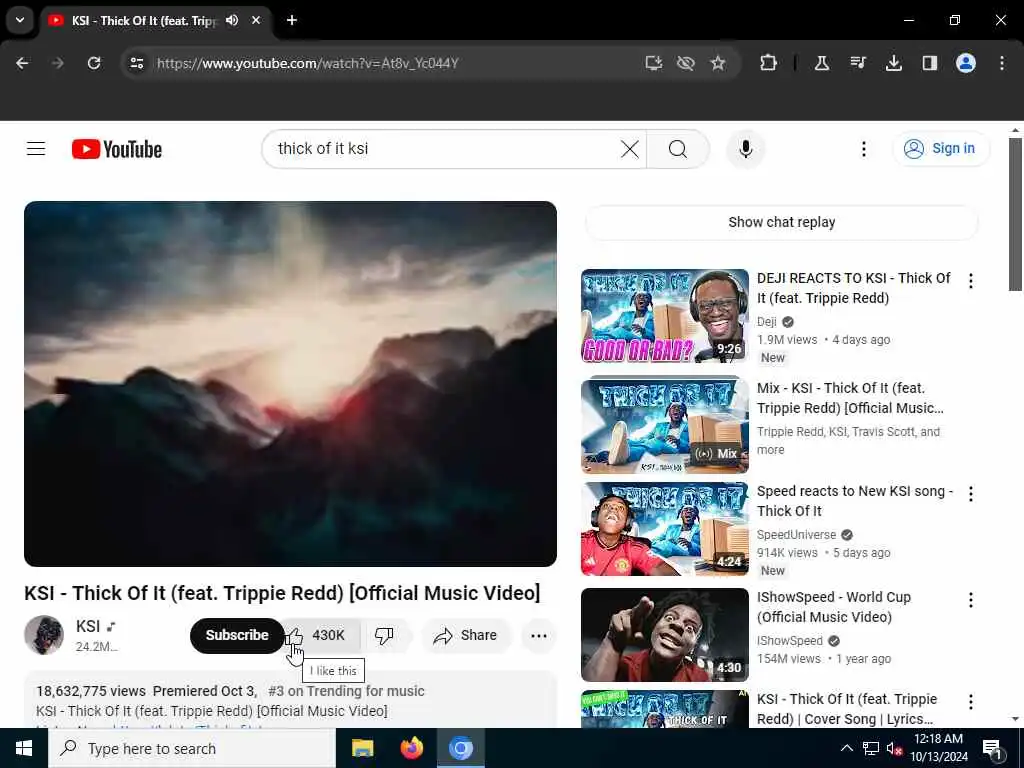The height and width of the screenshot is (768, 1024).
Task: Expand the video description box
Action: pos(290,700)
